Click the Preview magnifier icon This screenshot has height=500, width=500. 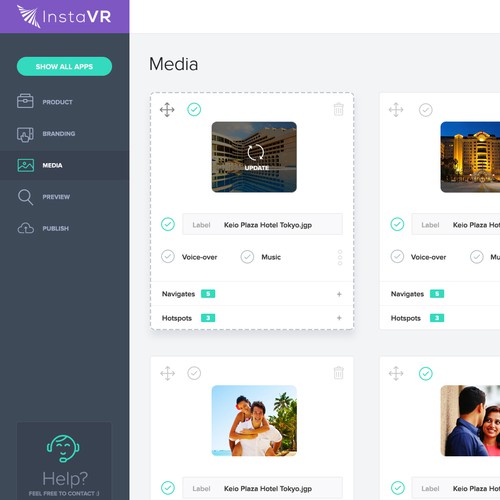[x=25, y=197]
